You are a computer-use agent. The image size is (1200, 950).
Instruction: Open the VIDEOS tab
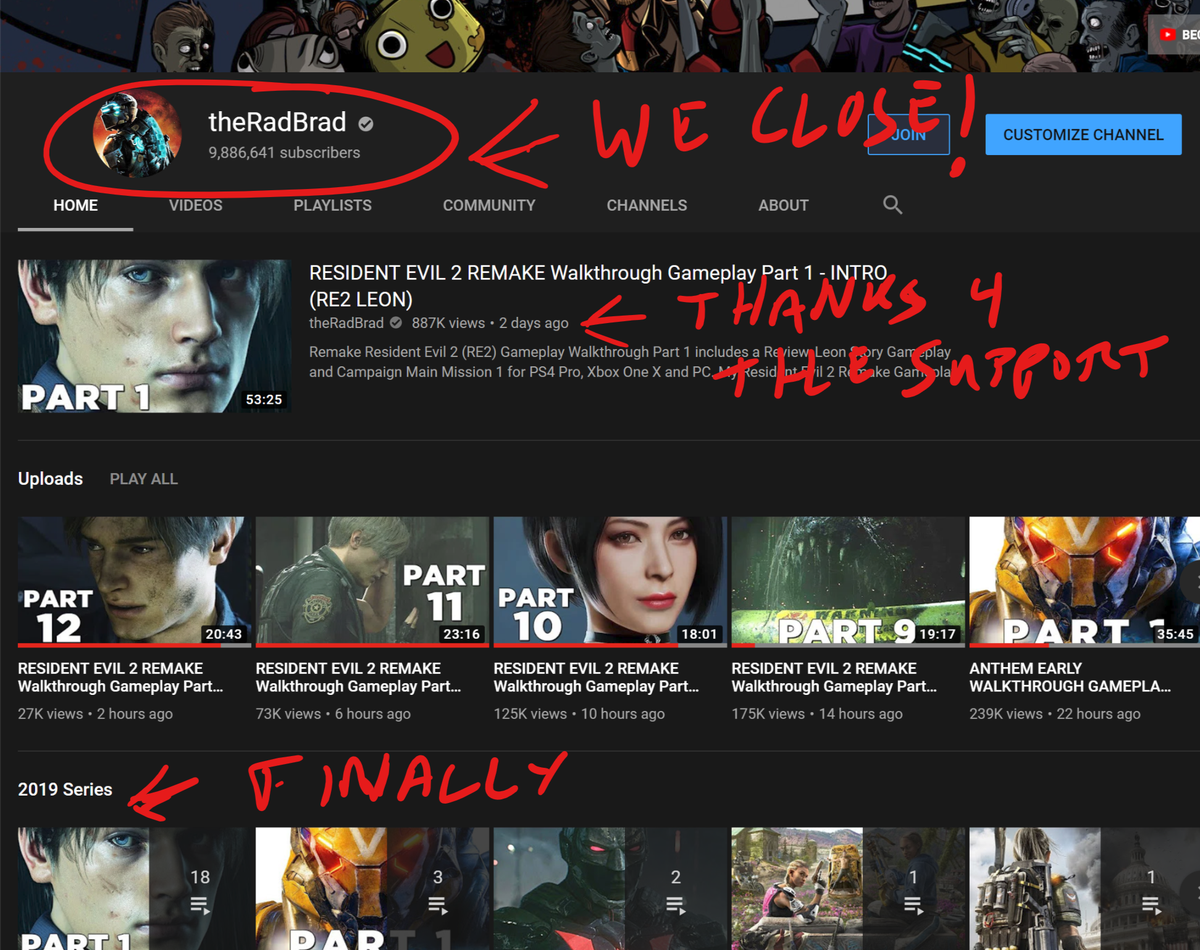(x=196, y=205)
